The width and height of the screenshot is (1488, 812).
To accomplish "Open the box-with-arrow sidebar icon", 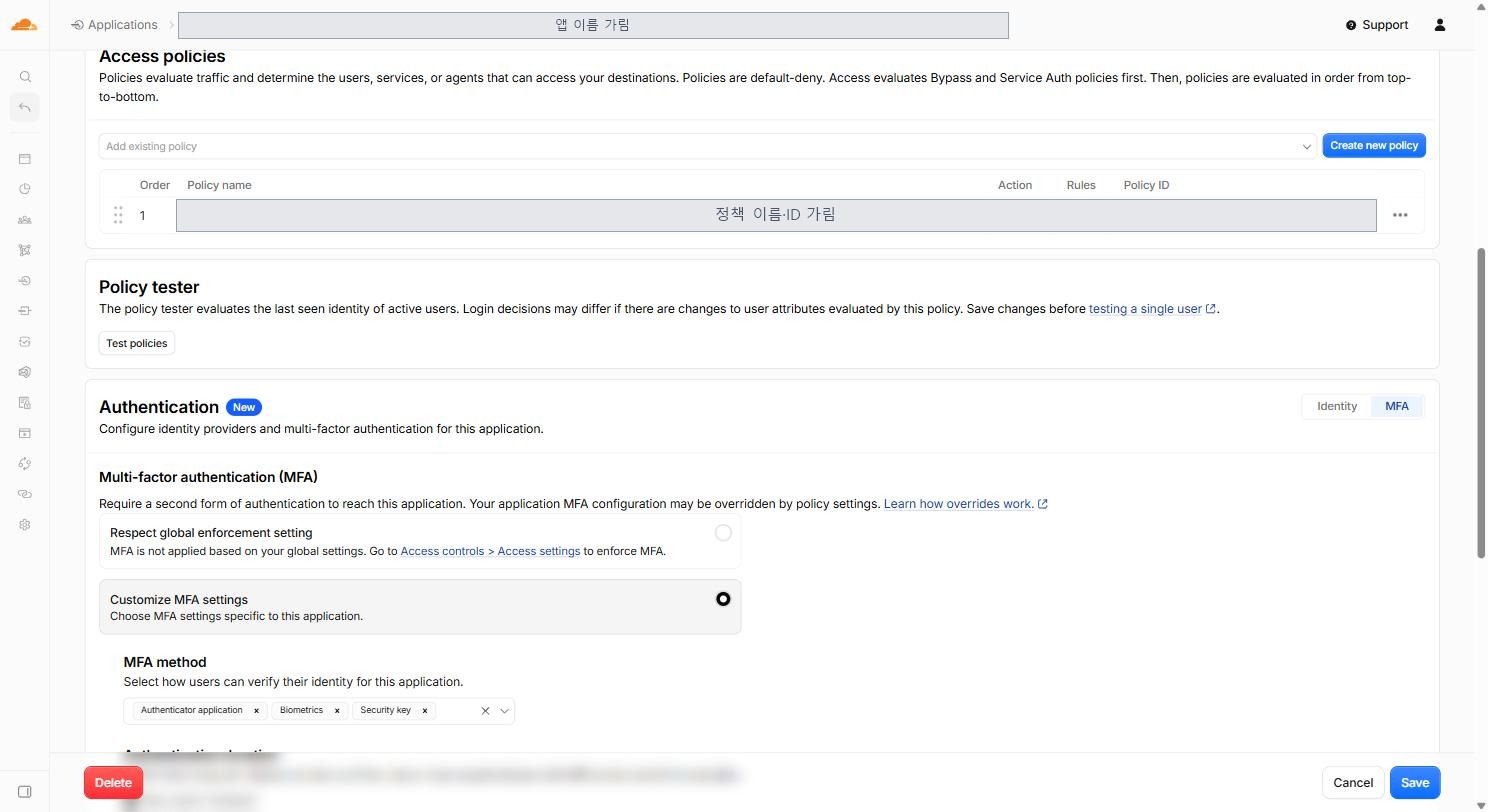I will tap(25, 311).
